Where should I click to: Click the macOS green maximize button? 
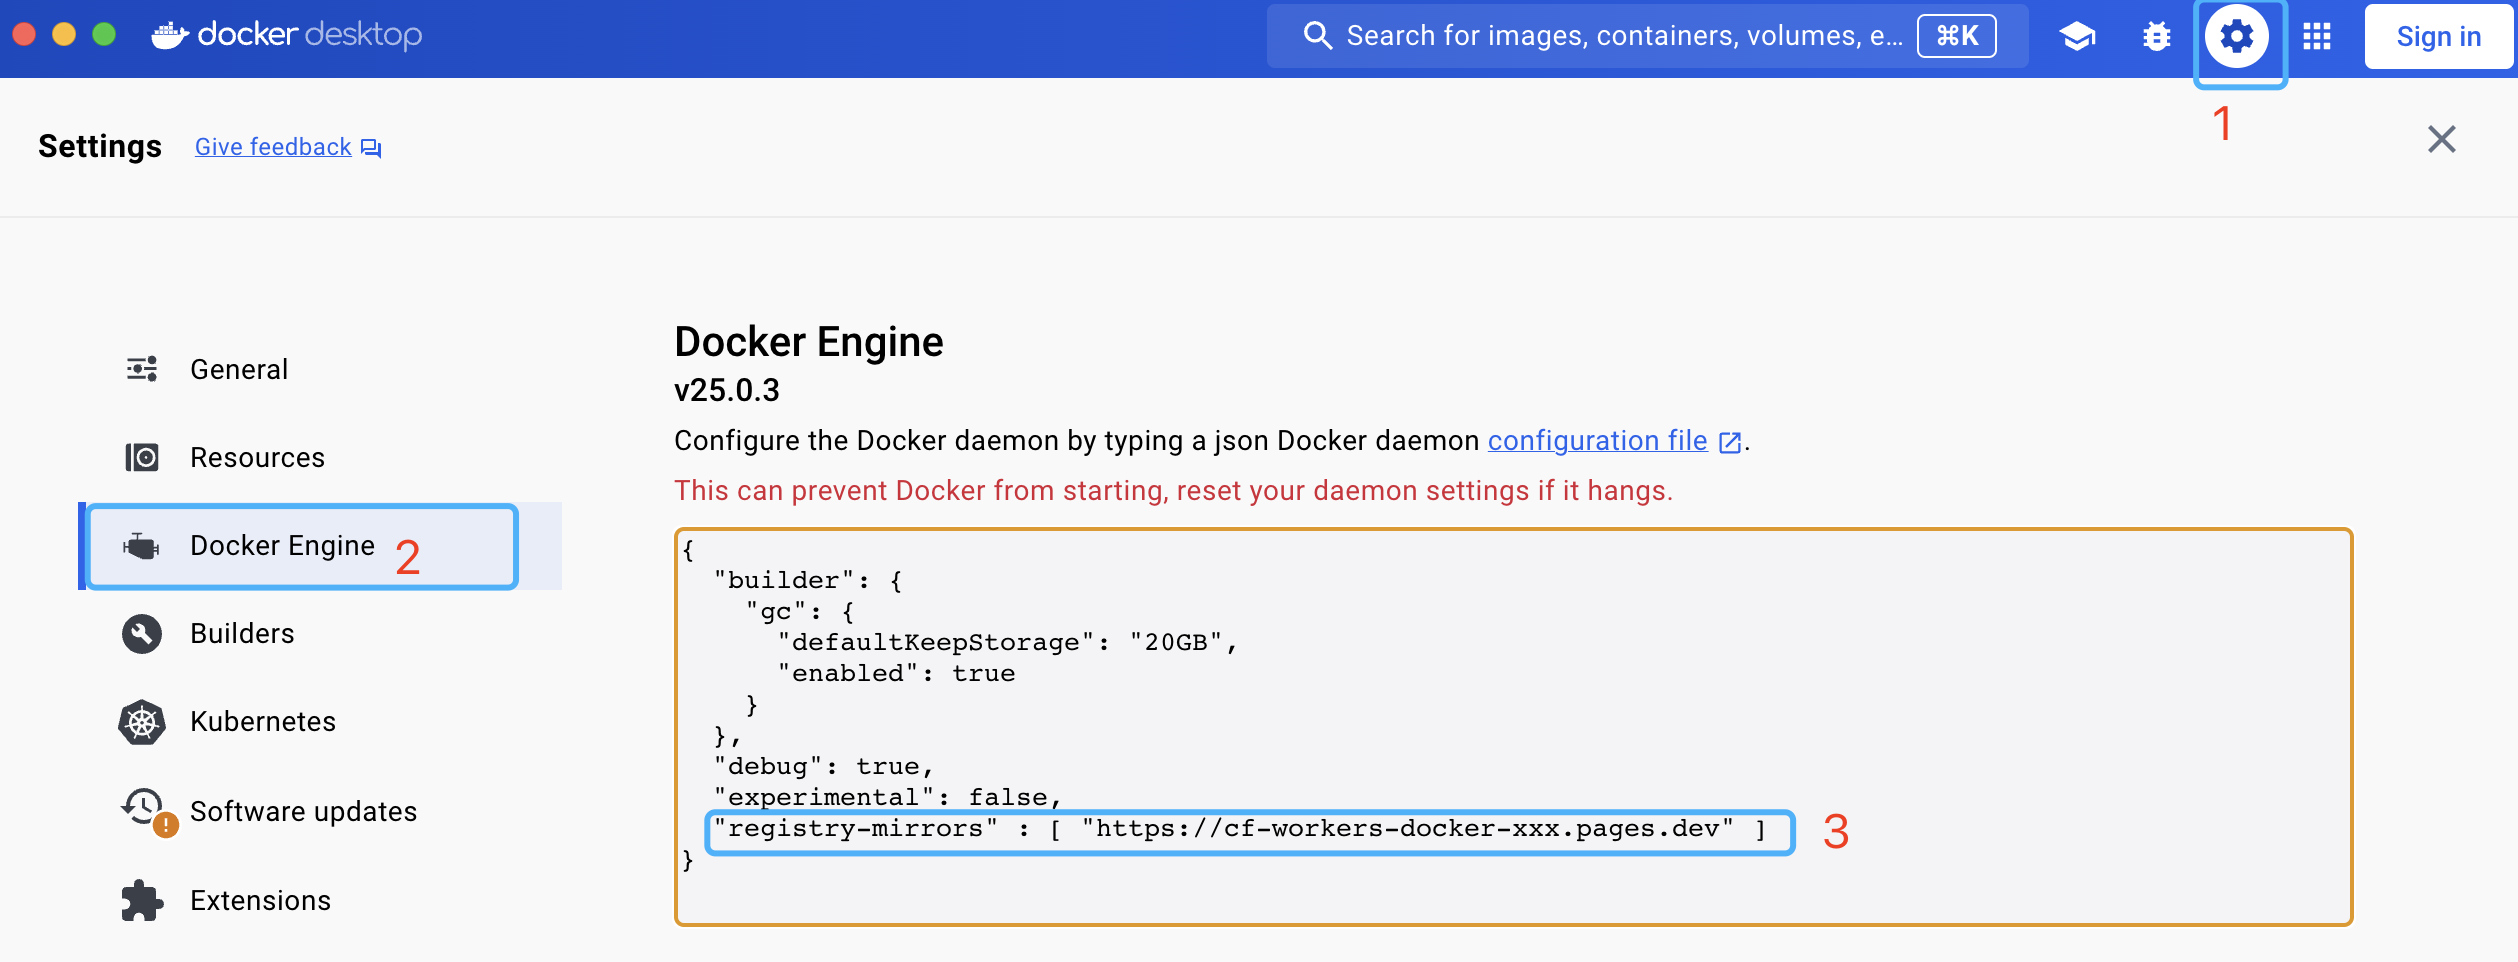click(104, 35)
